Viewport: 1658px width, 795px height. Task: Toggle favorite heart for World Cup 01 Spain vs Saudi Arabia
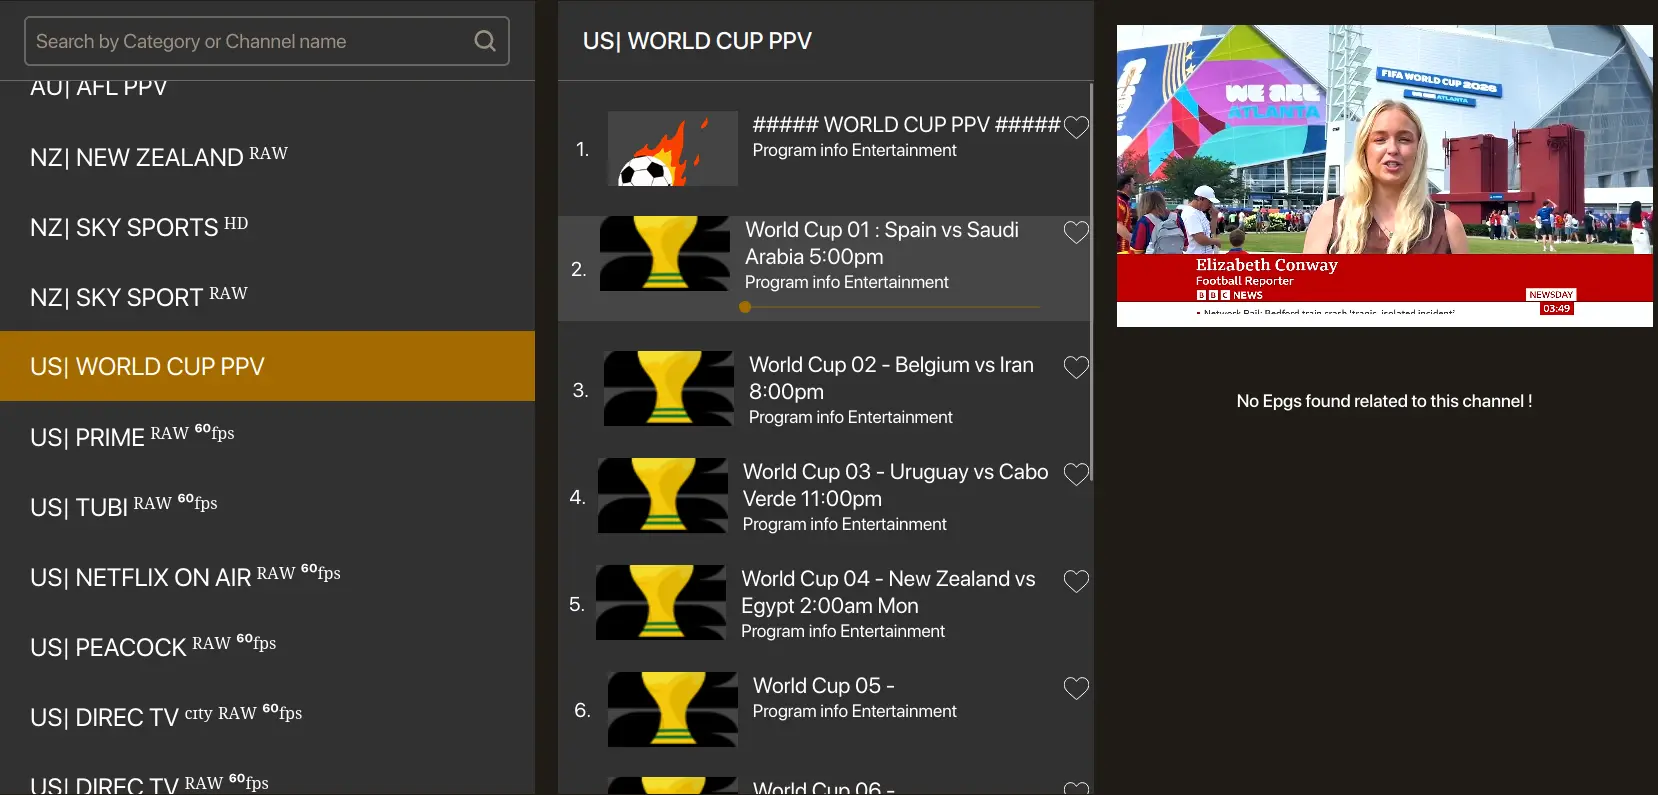click(x=1076, y=233)
